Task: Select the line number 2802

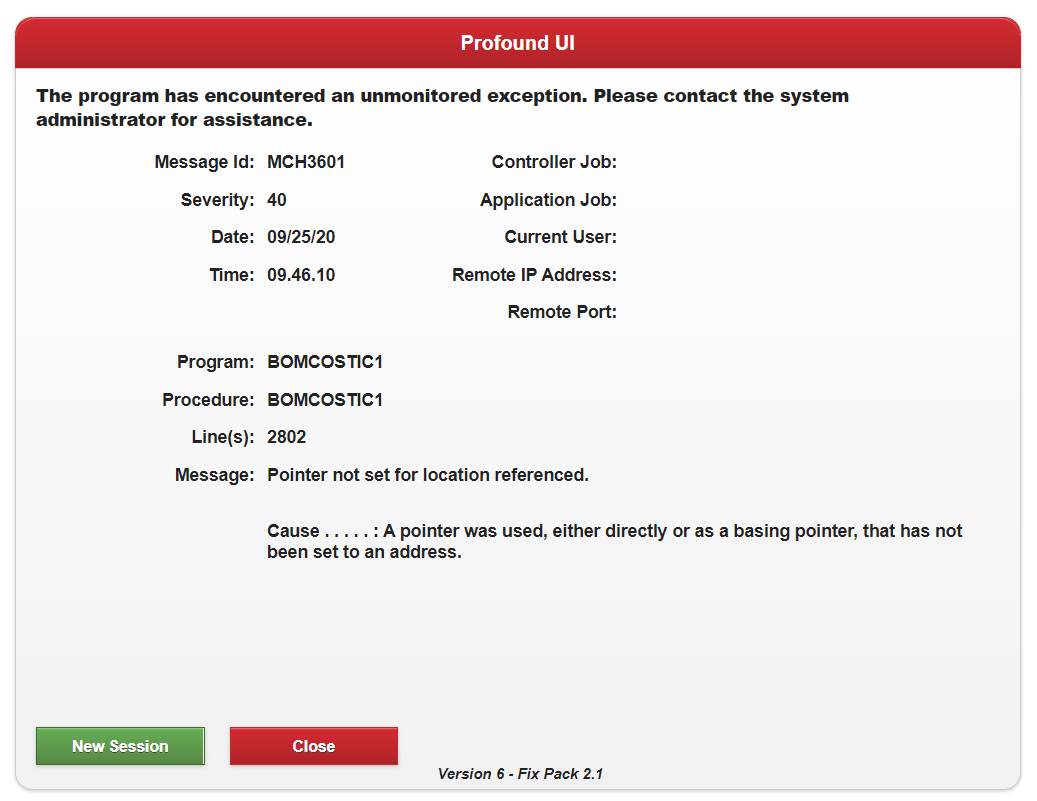Action: 286,437
